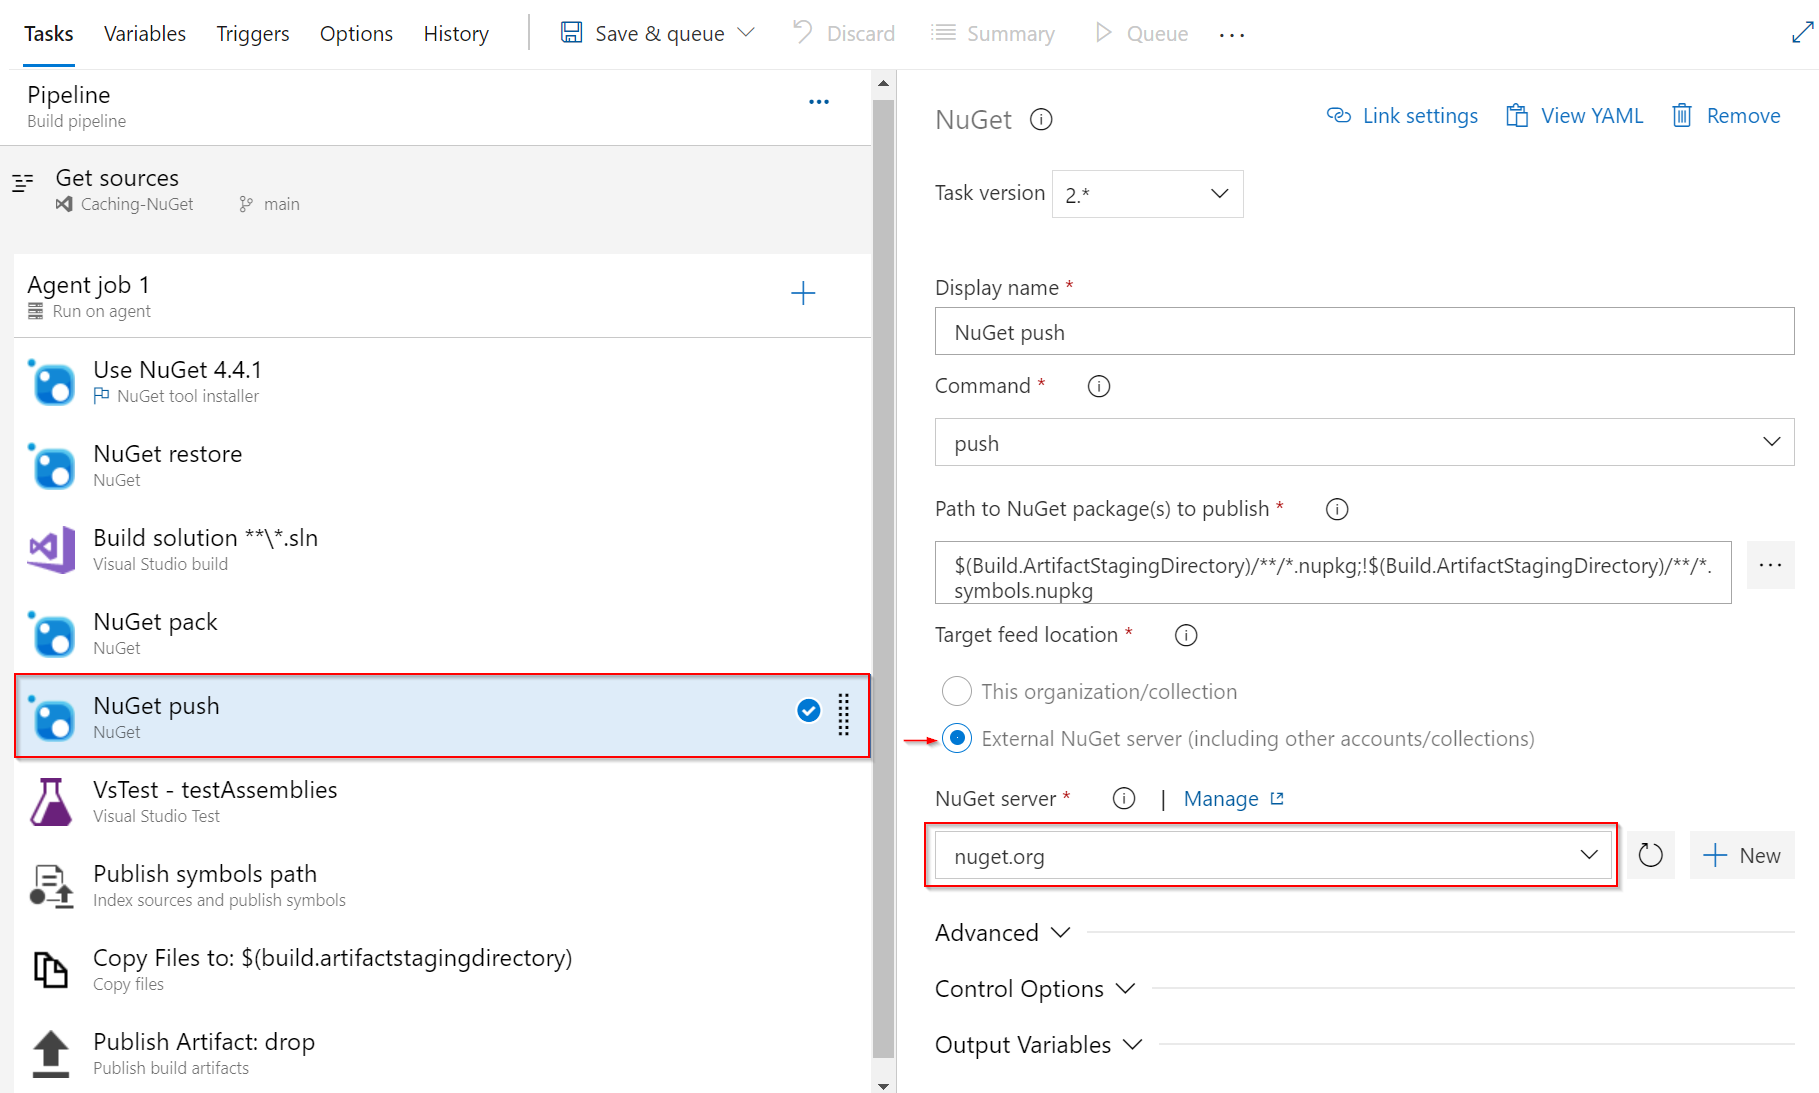Click the Visual Studio build solution icon
Image resolution: width=1819 pixels, height=1093 pixels.
(x=51, y=549)
